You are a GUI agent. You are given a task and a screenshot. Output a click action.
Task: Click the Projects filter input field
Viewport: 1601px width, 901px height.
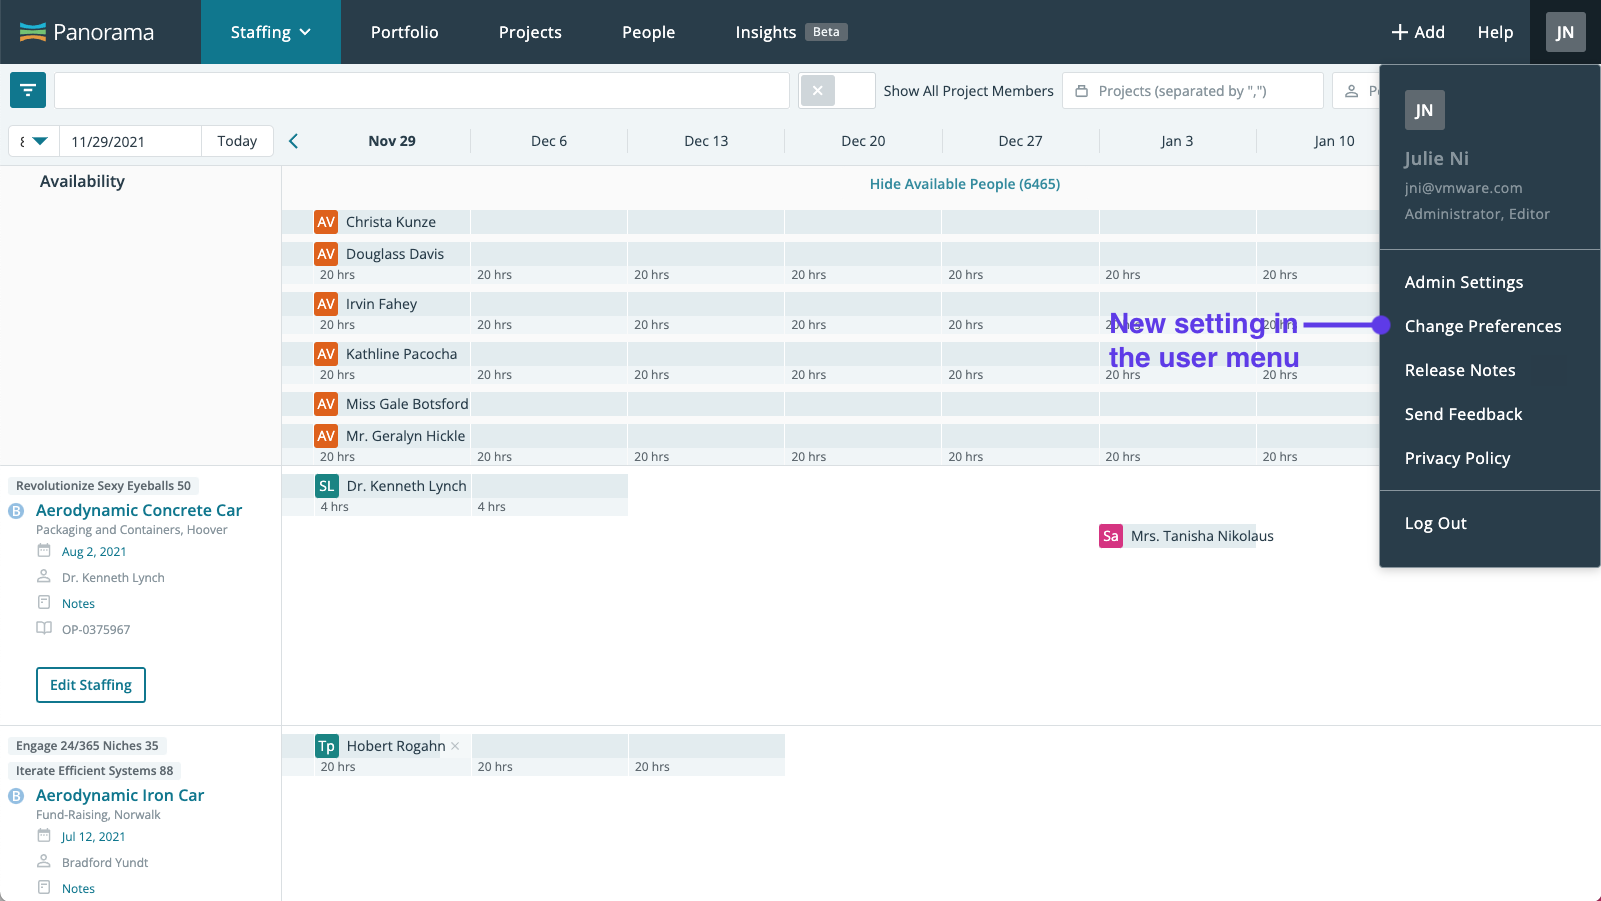pyautogui.click(x=1193, y=90)
